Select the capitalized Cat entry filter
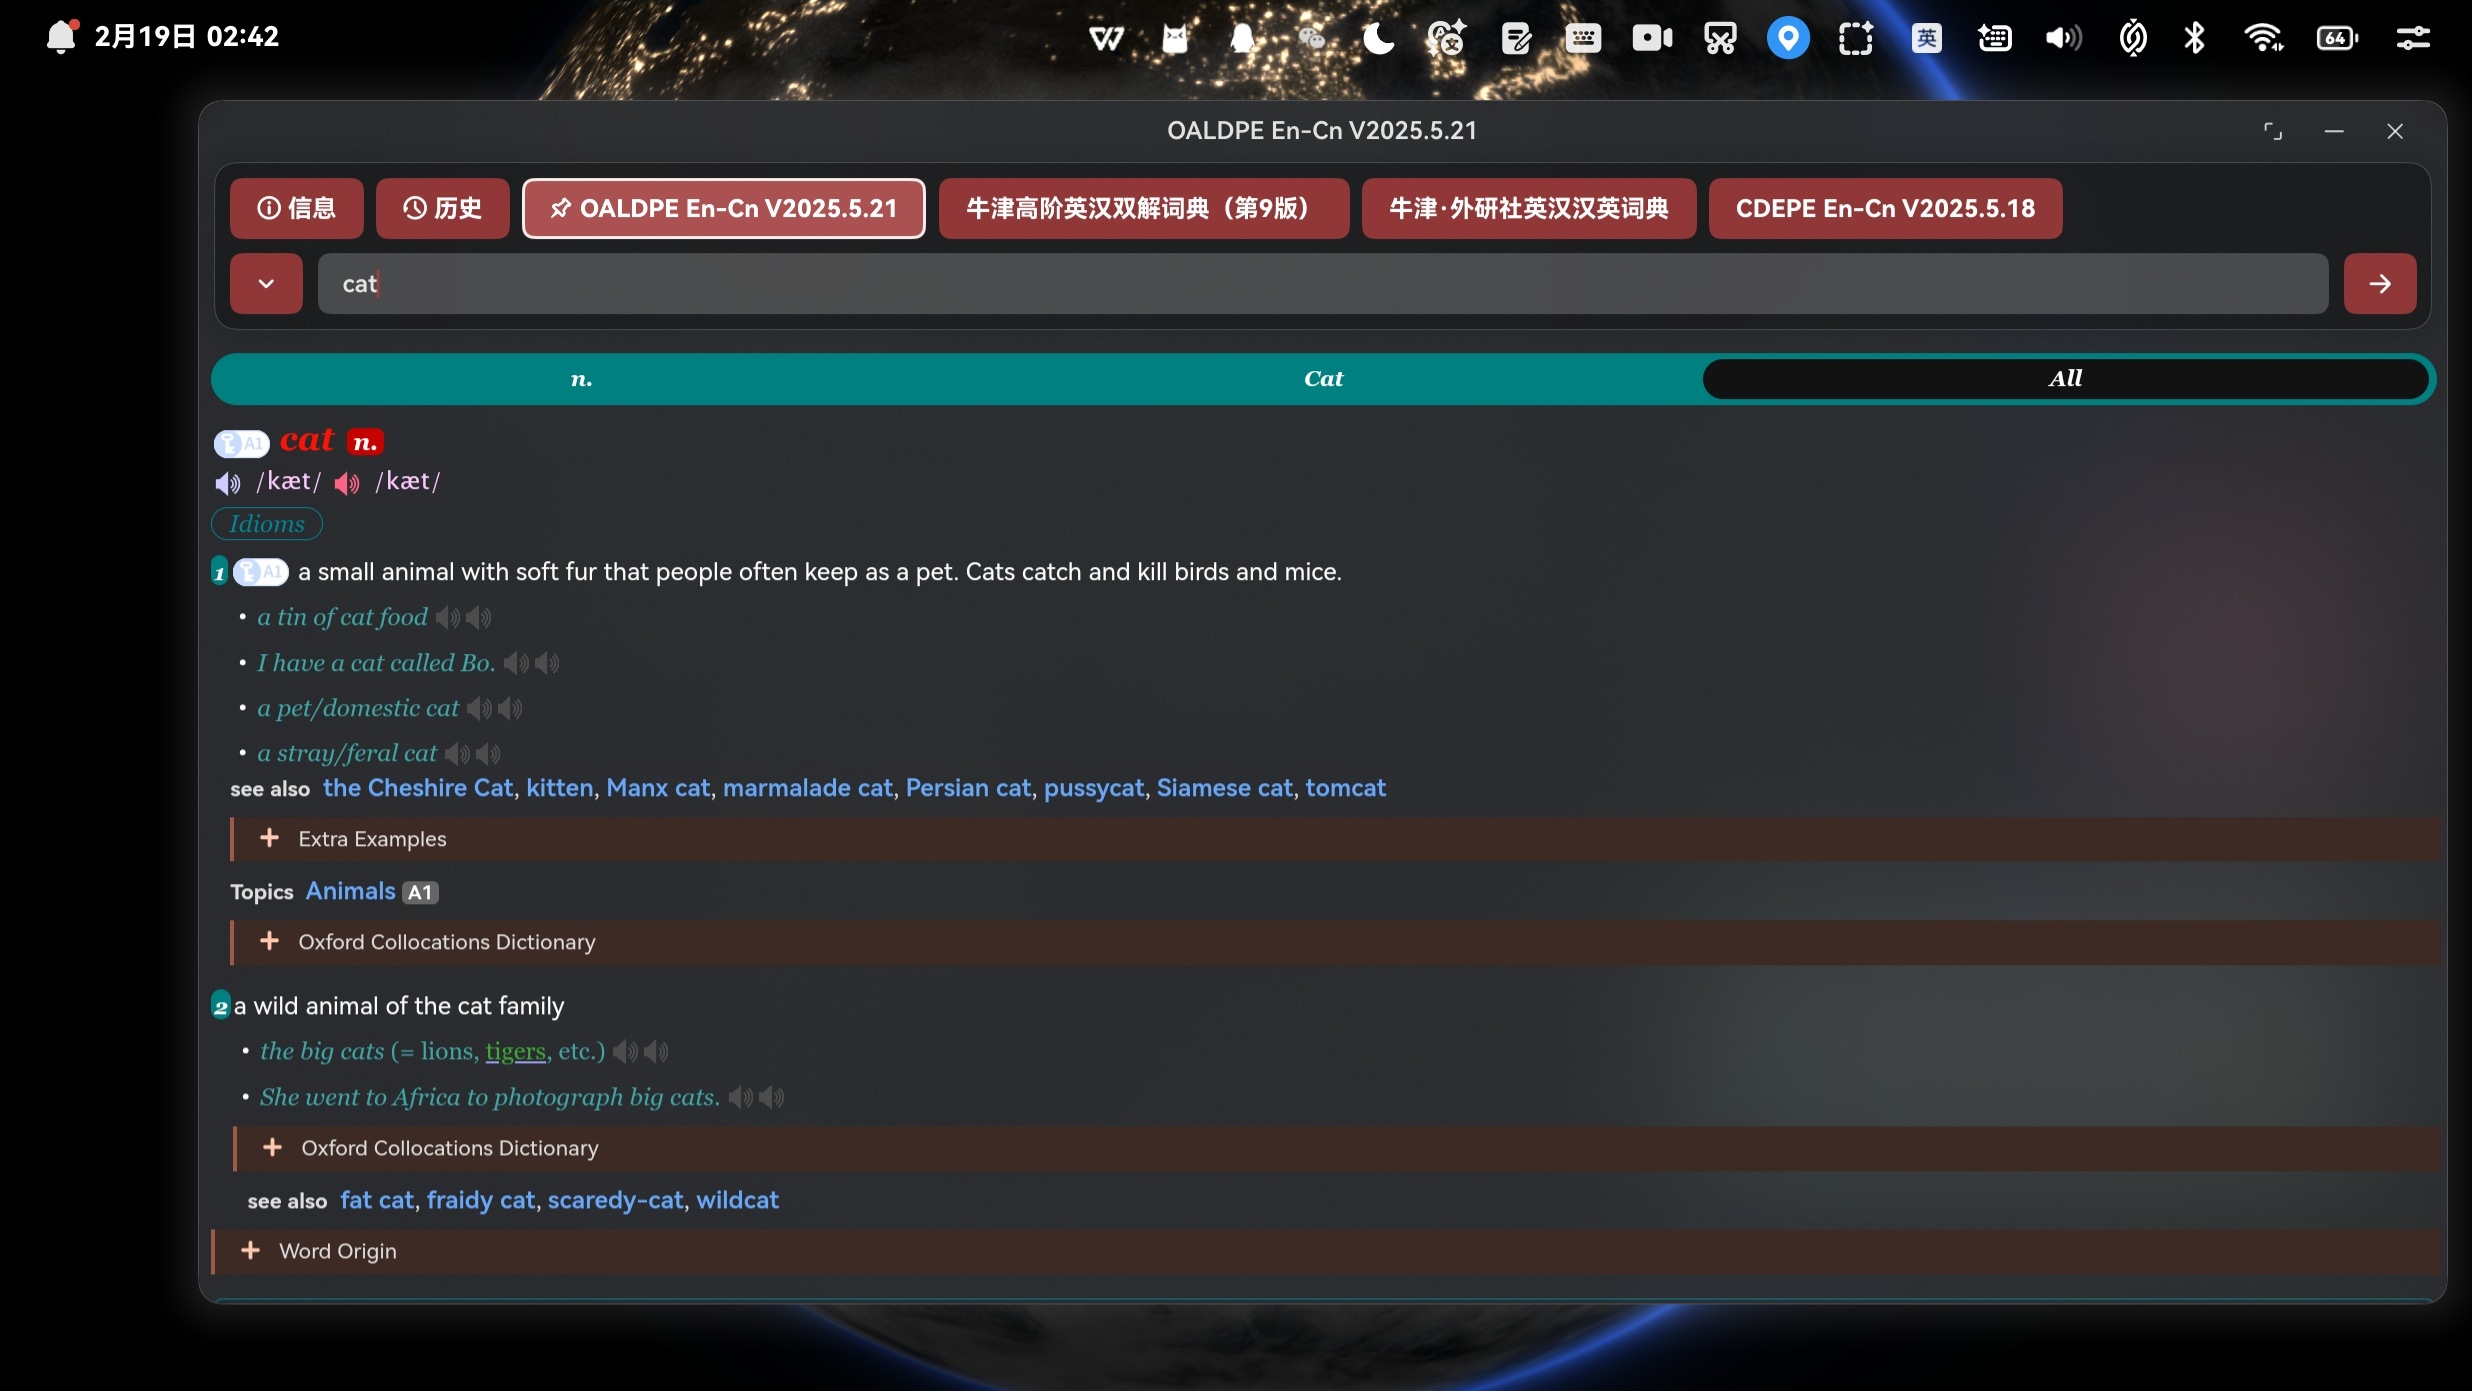The height and width of the screenshot is (1391, 2472). point(1322,378)
